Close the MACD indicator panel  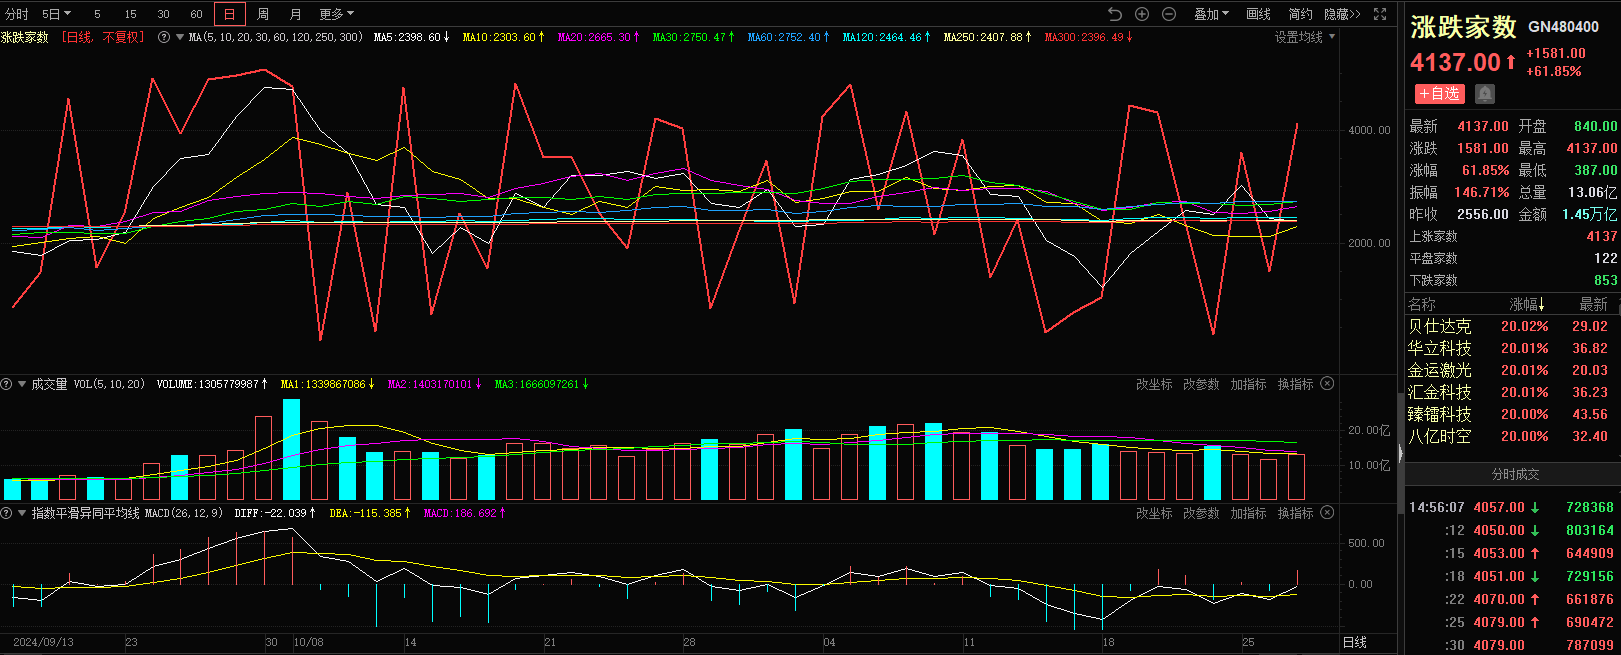point(1327,513)
